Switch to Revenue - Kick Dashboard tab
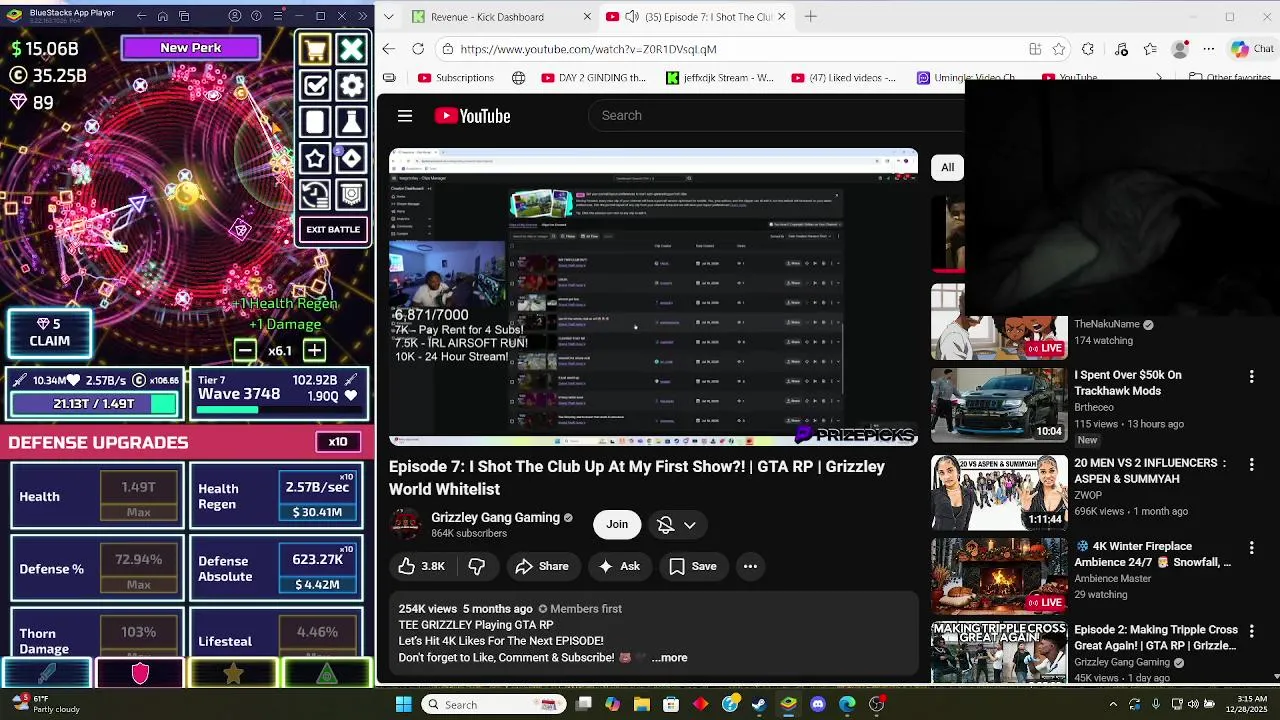 (497, 17)
